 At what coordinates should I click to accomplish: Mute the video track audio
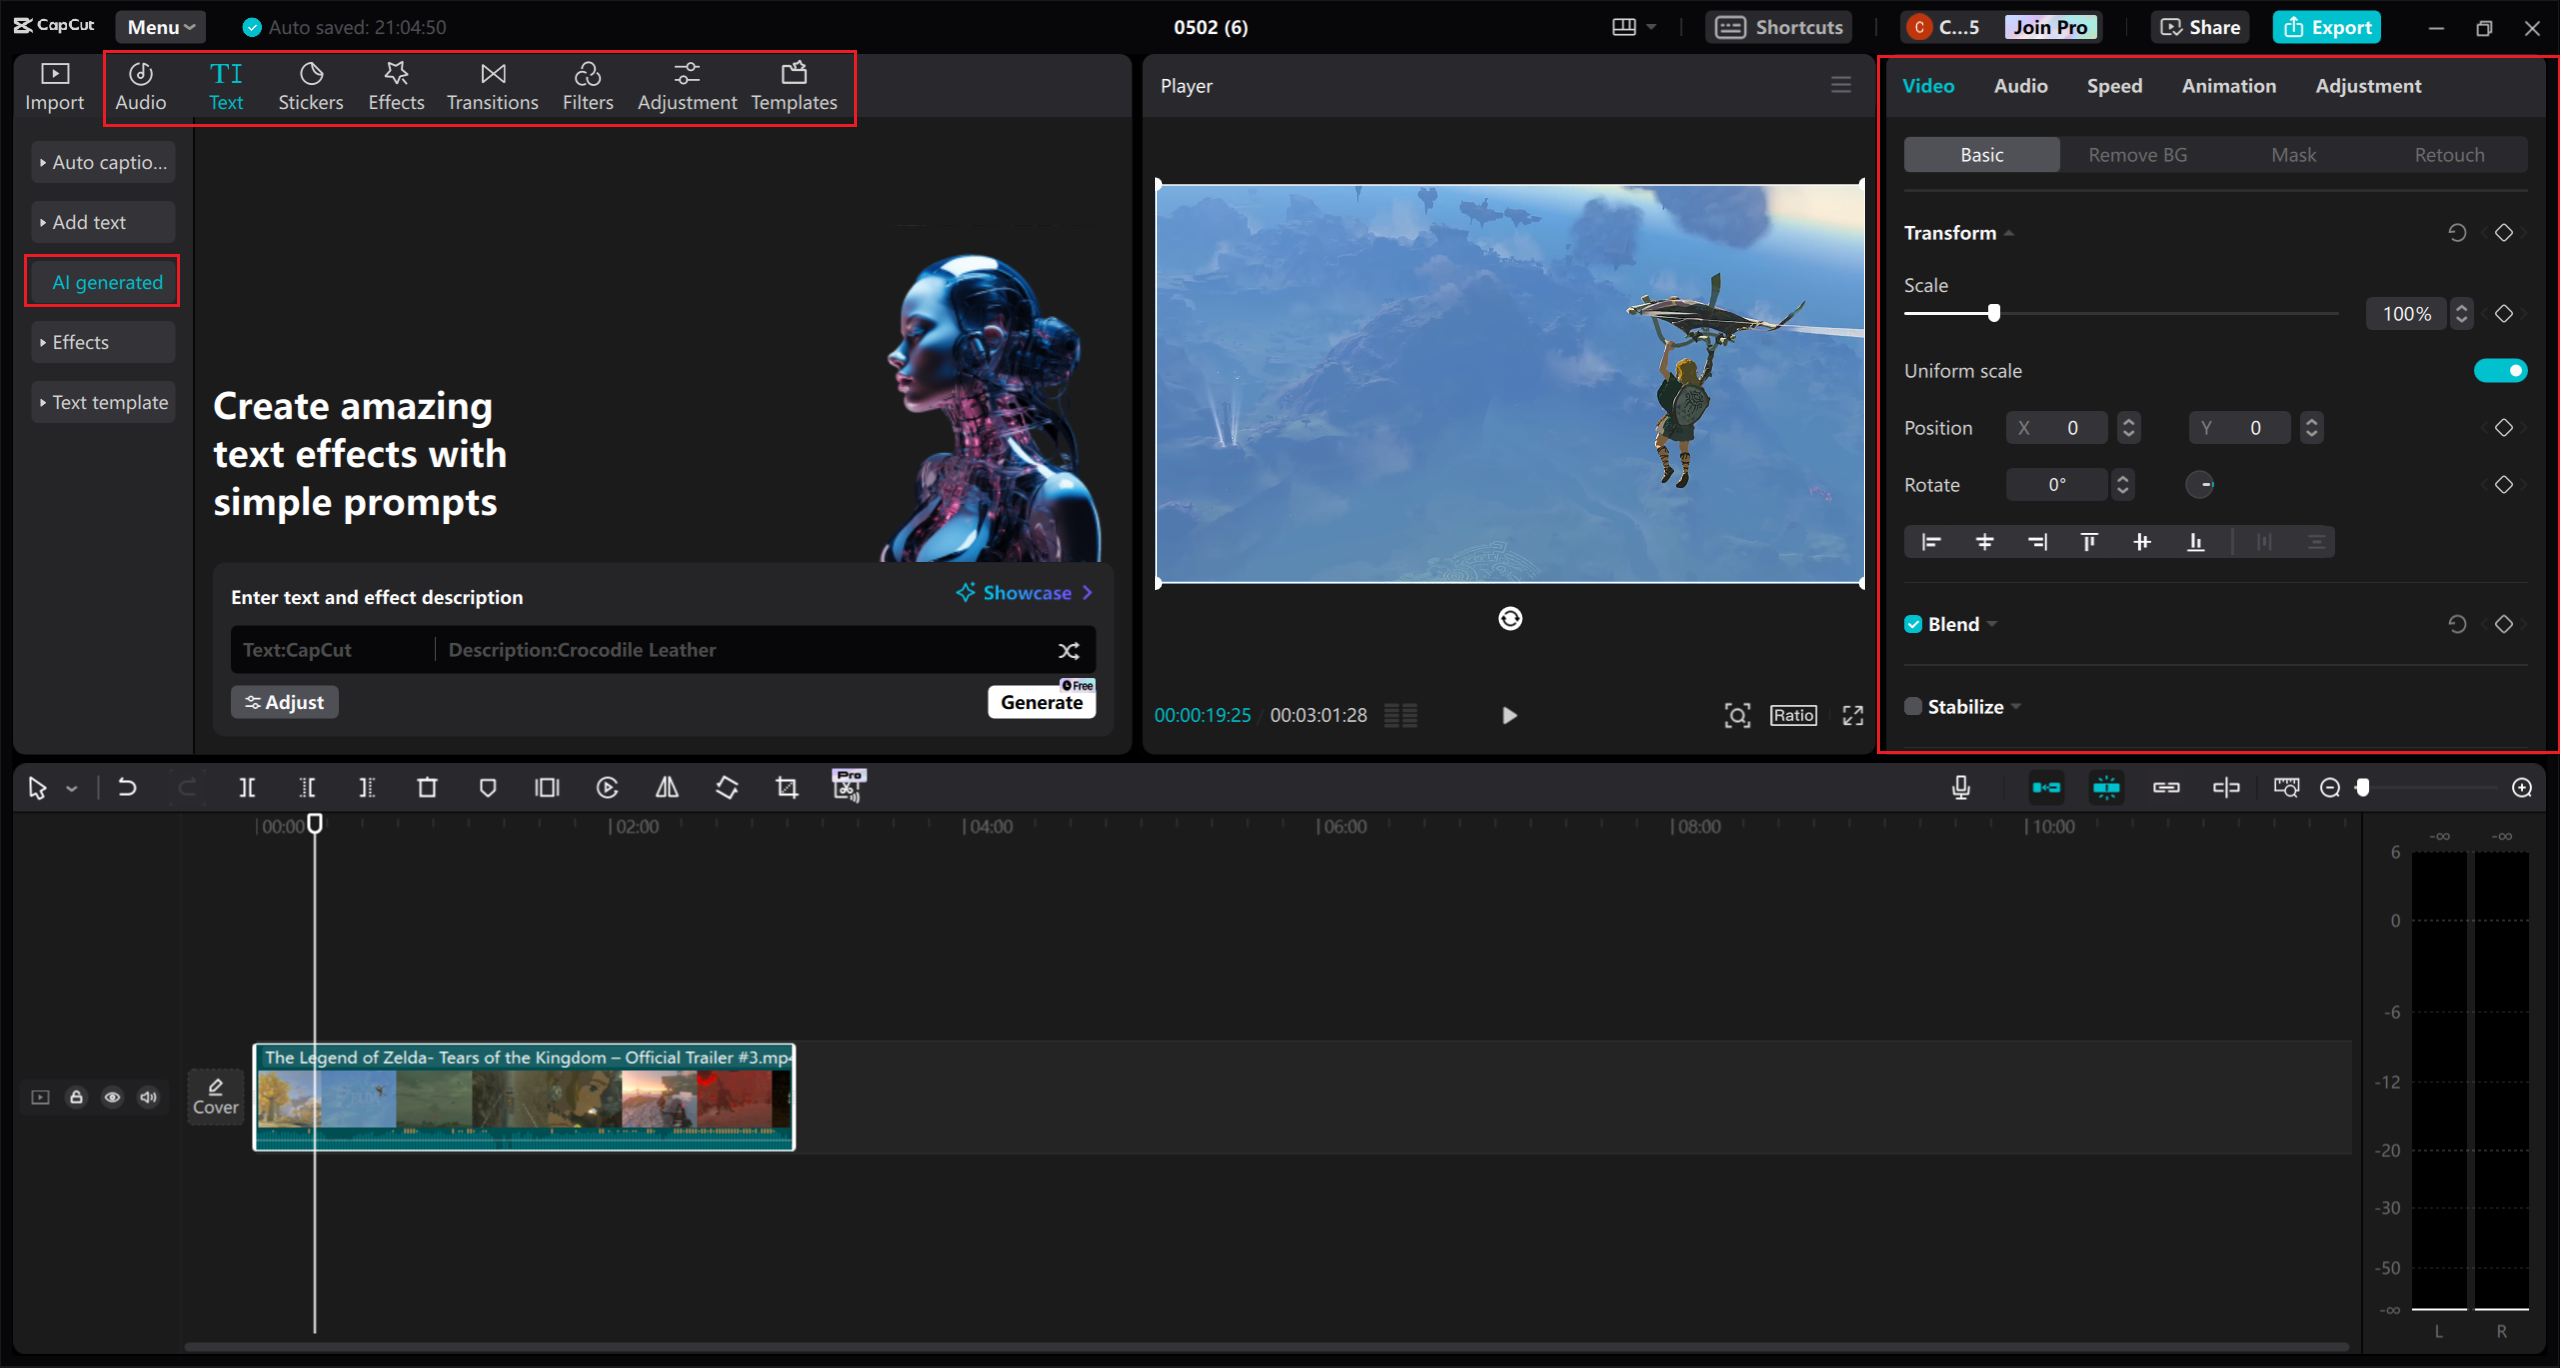click(148, 1097)
